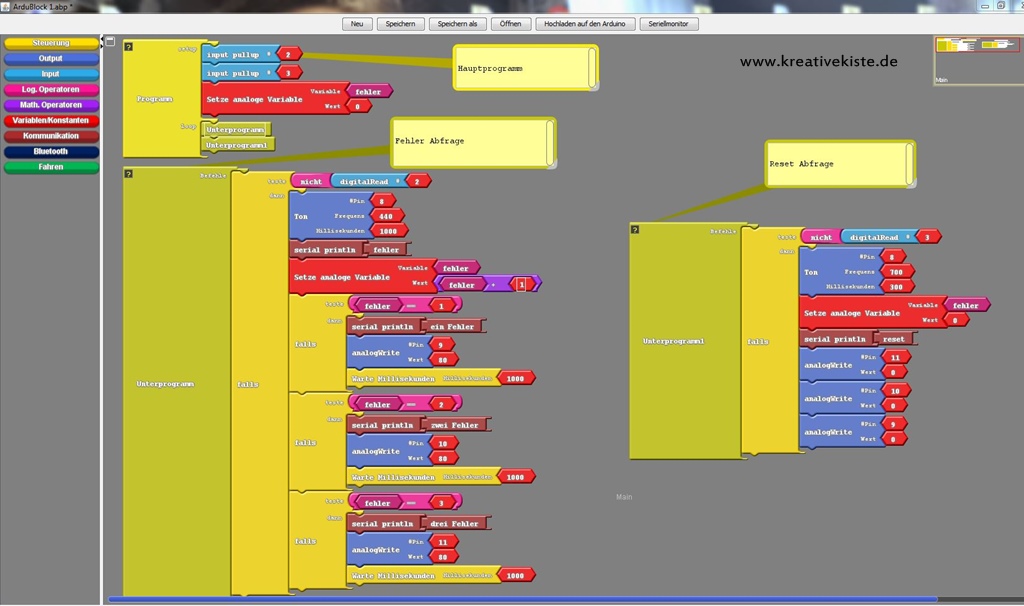Click Hochladen auf den Arduino
Viewport: 1024px width, 606px height.
(x=585, y=23)
